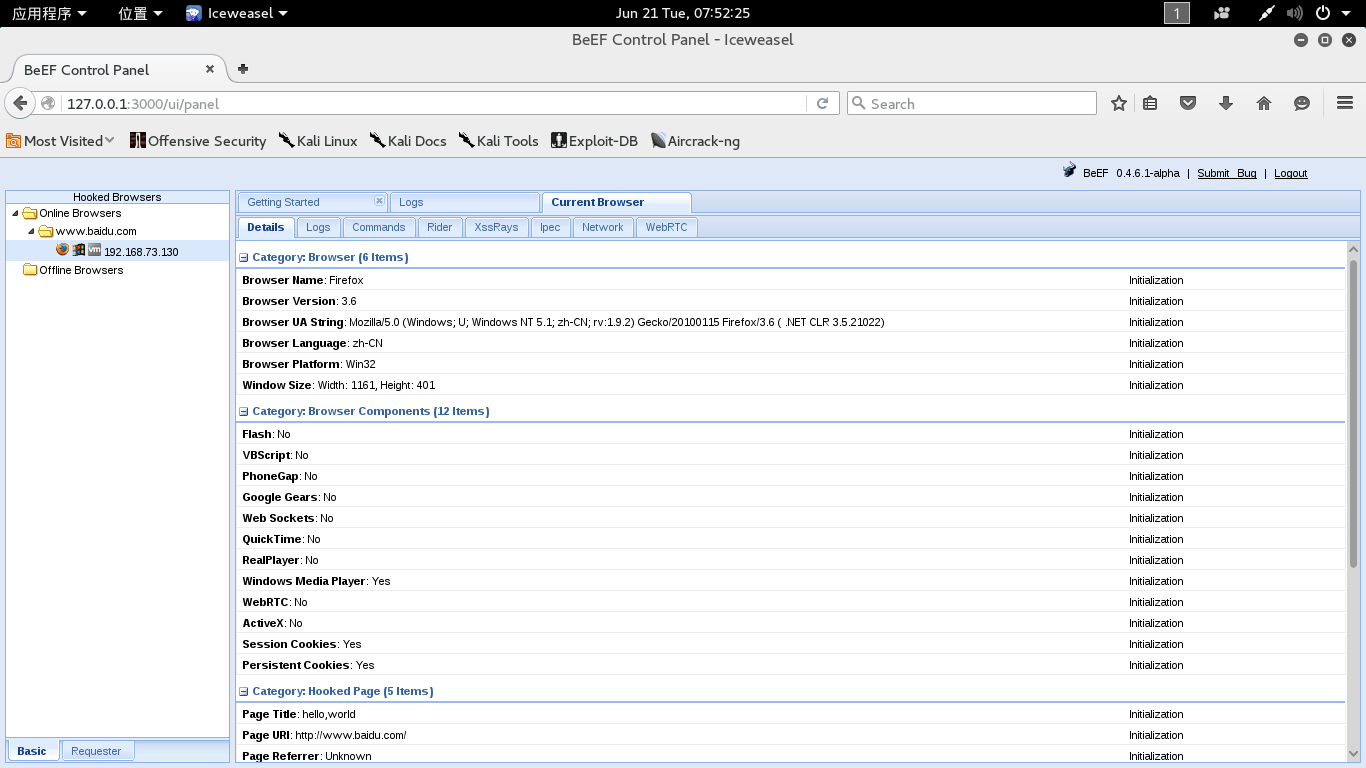Click the browser back arrow button
This screenshot has height=768, width=1366.
(20, 103)
